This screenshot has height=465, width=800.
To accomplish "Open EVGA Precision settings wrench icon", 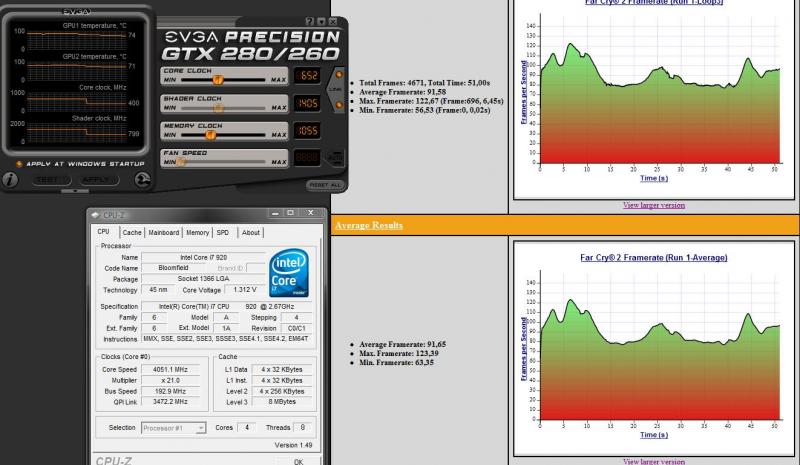I will [142, 180].
